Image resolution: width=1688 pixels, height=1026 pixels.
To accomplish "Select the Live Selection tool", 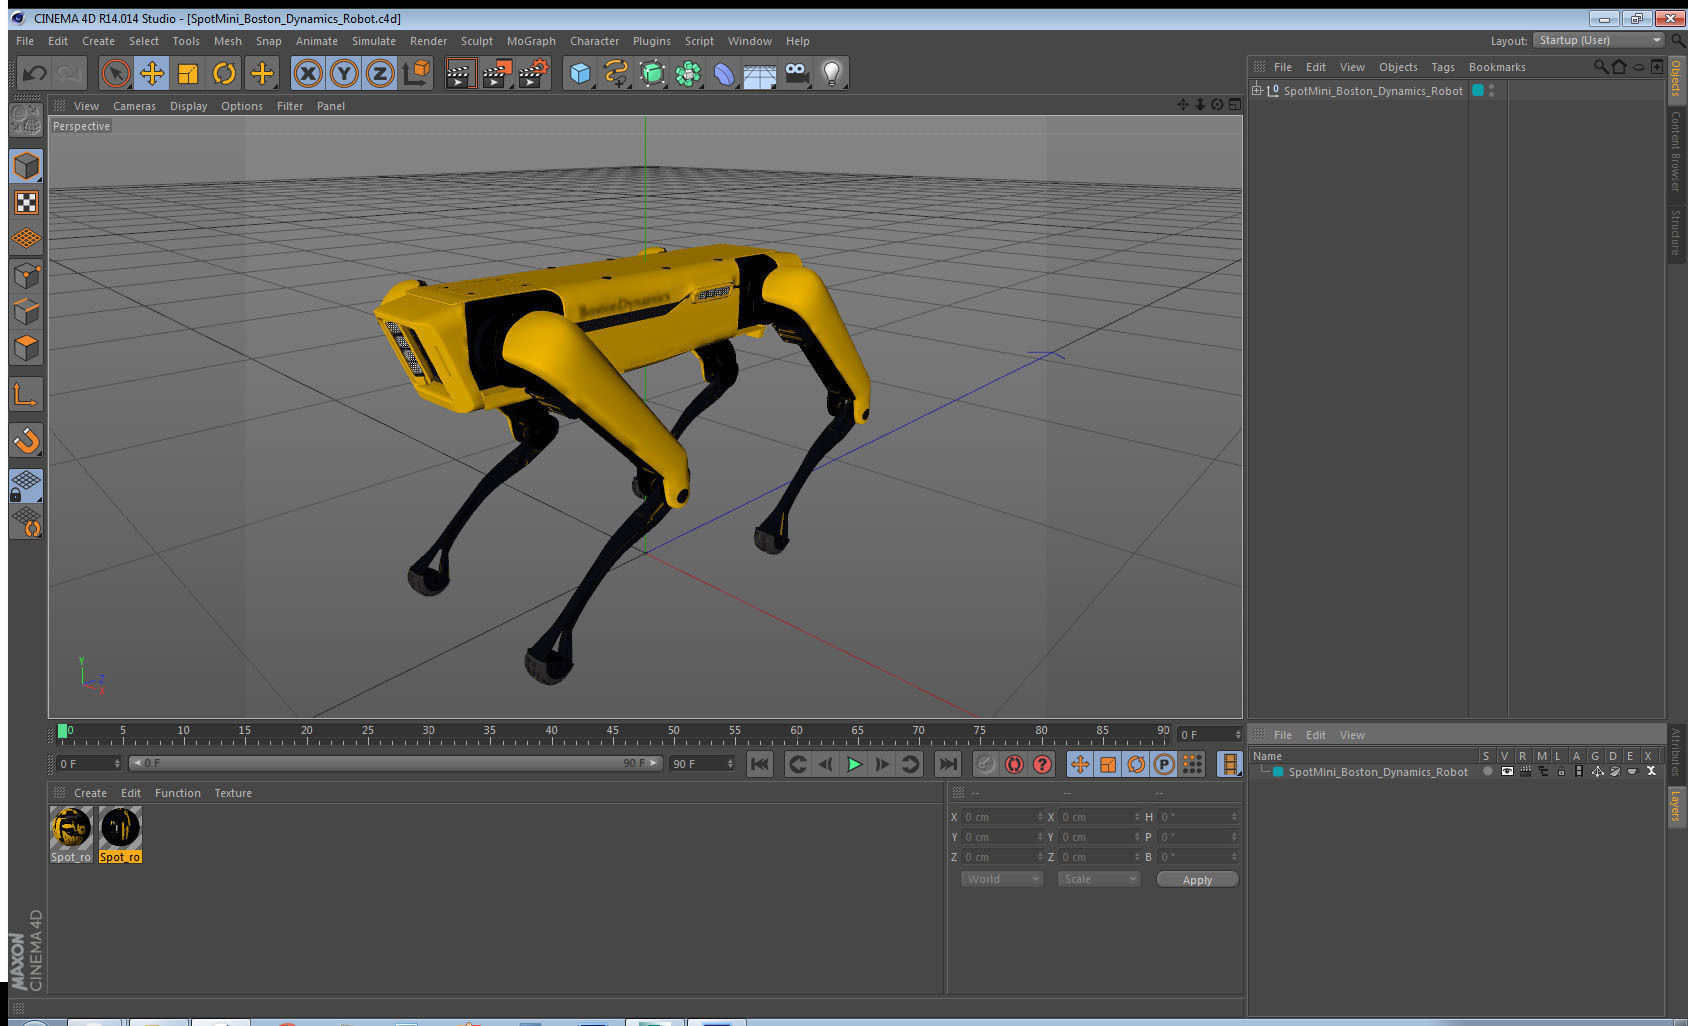I will (x=116, y=73).
